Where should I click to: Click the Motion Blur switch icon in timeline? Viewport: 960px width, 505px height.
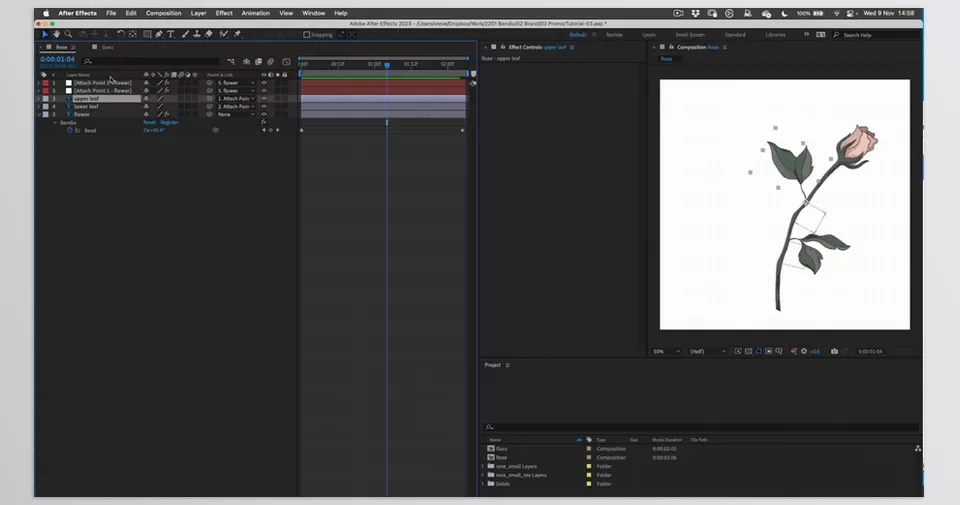(x=271, y=61)
